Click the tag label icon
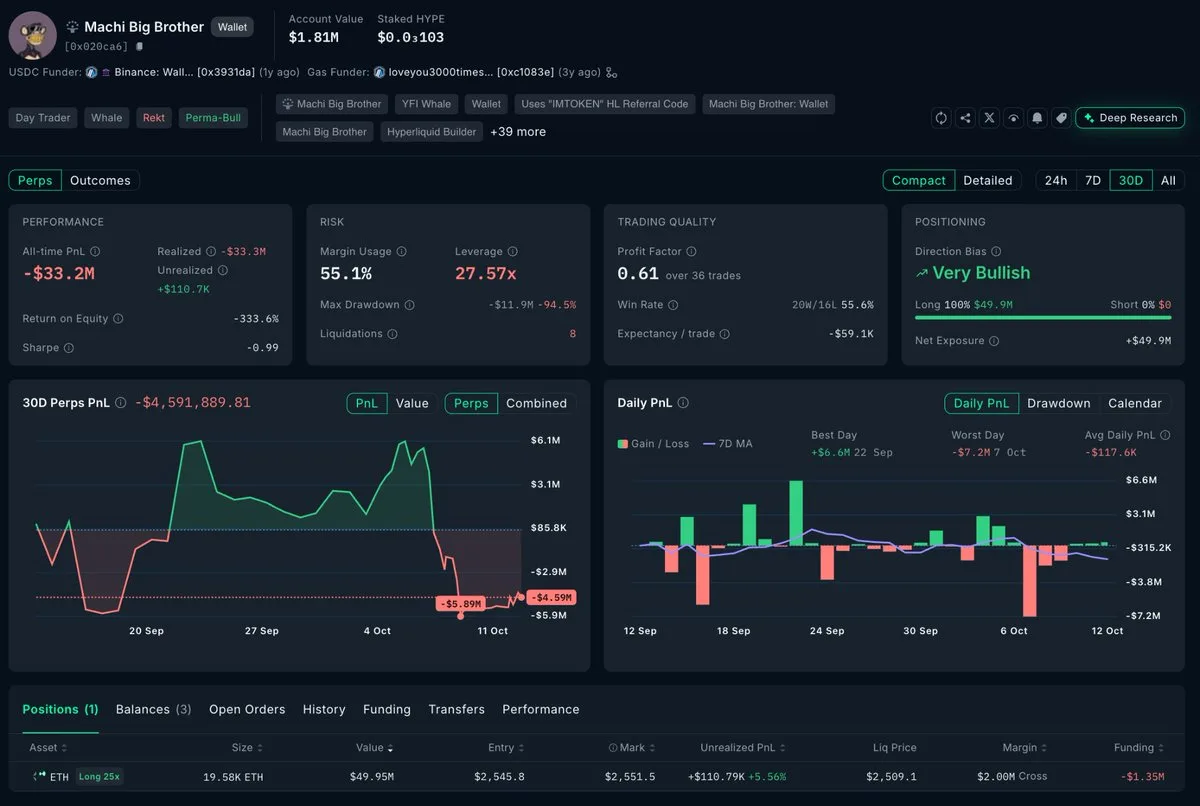1200x806 pixels. (x=1061, y=118)
